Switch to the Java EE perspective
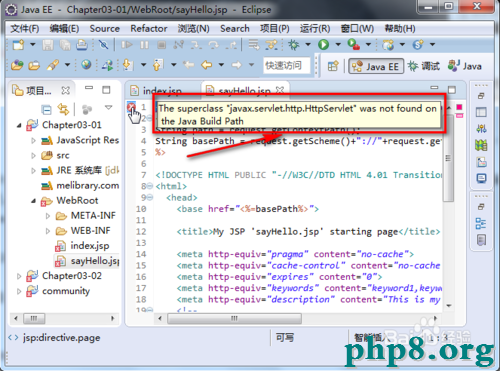 376,66
